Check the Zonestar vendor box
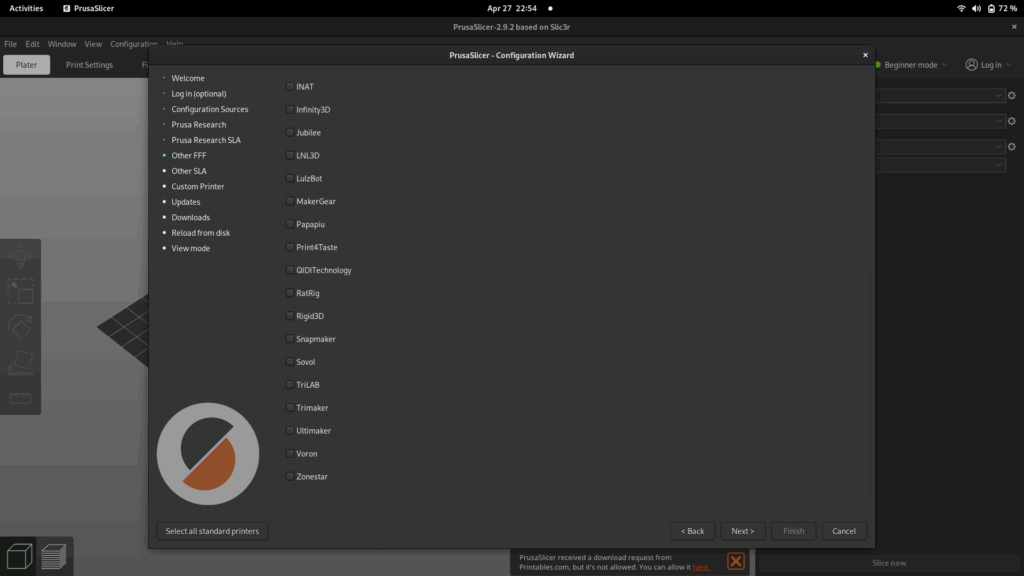Image resolution: width=1024 pixels, height=576 pixels. coord(290,476)
